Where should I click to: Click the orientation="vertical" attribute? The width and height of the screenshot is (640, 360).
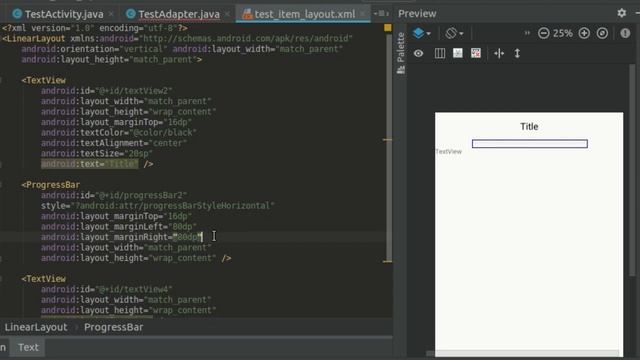click(x=94, y=49)
